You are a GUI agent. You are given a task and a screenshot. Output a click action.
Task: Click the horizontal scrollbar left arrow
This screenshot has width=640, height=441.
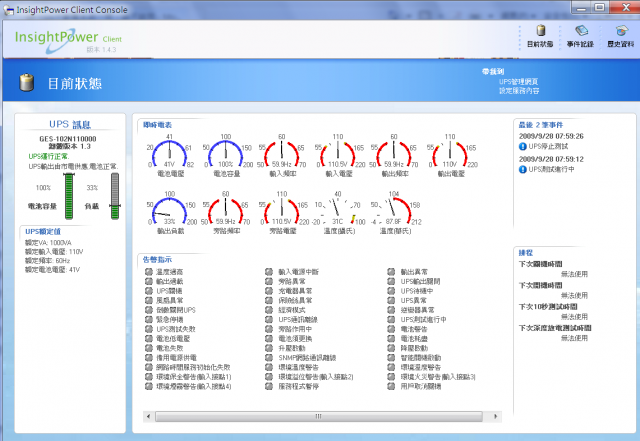coord(148,416)
